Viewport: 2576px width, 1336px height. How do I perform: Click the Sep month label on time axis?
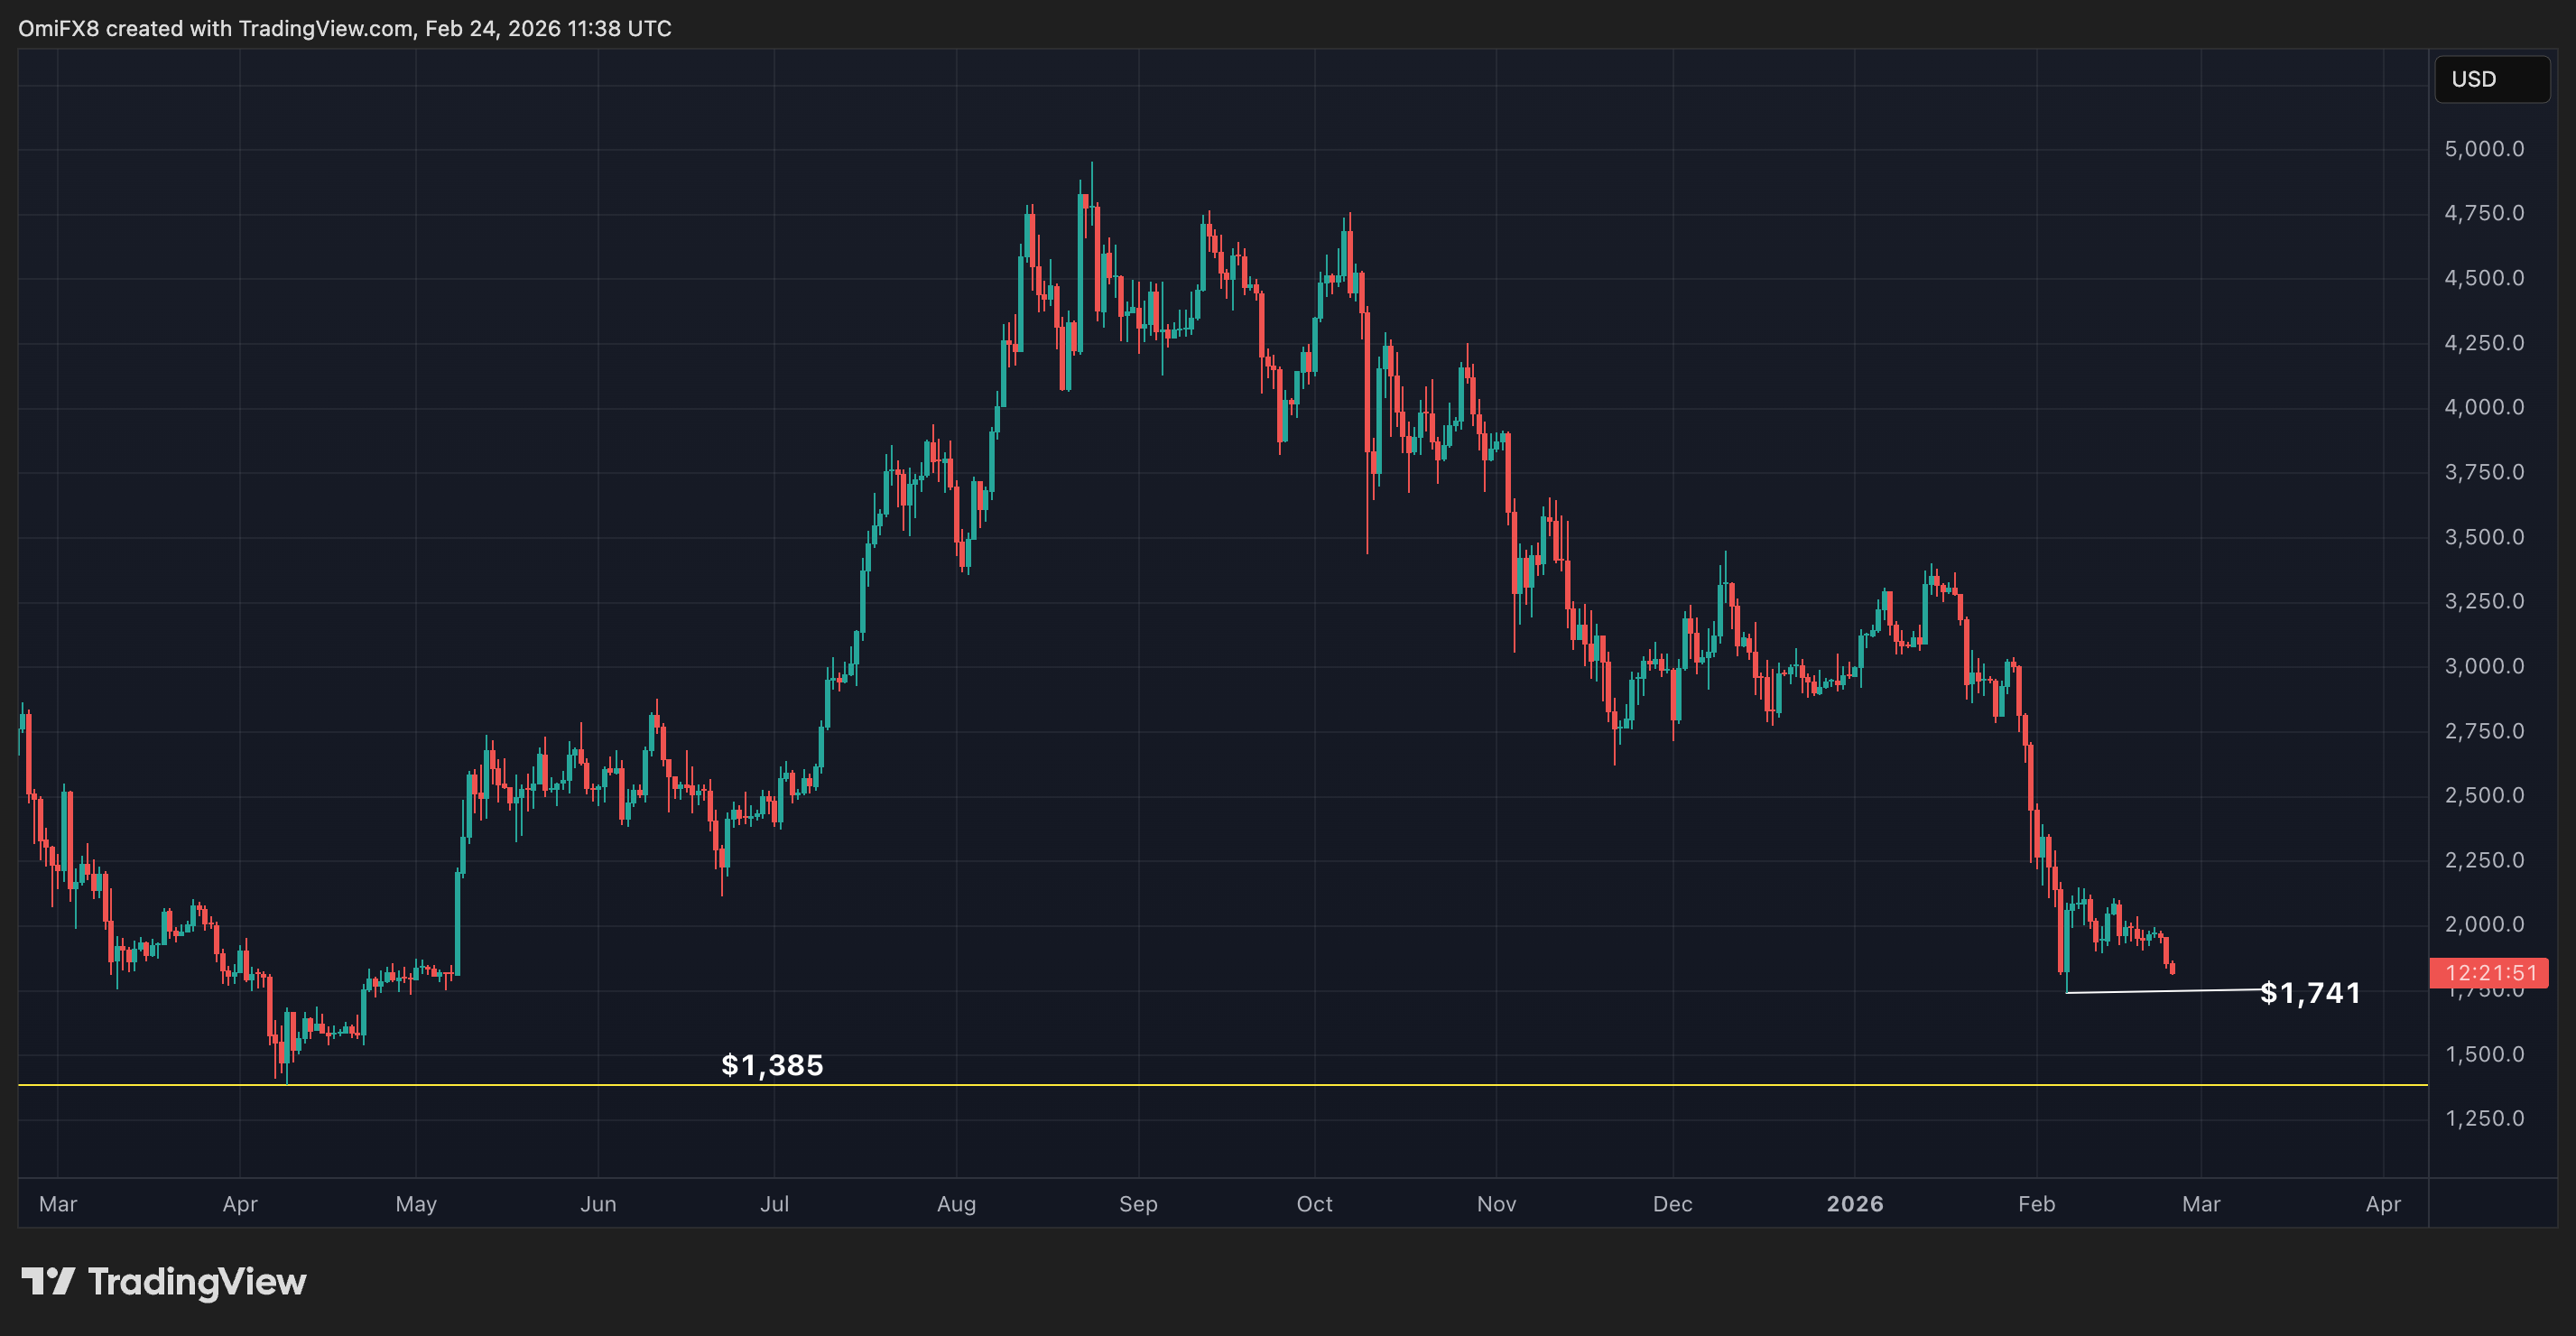pyautogui.click(x=1139, y=1204)
